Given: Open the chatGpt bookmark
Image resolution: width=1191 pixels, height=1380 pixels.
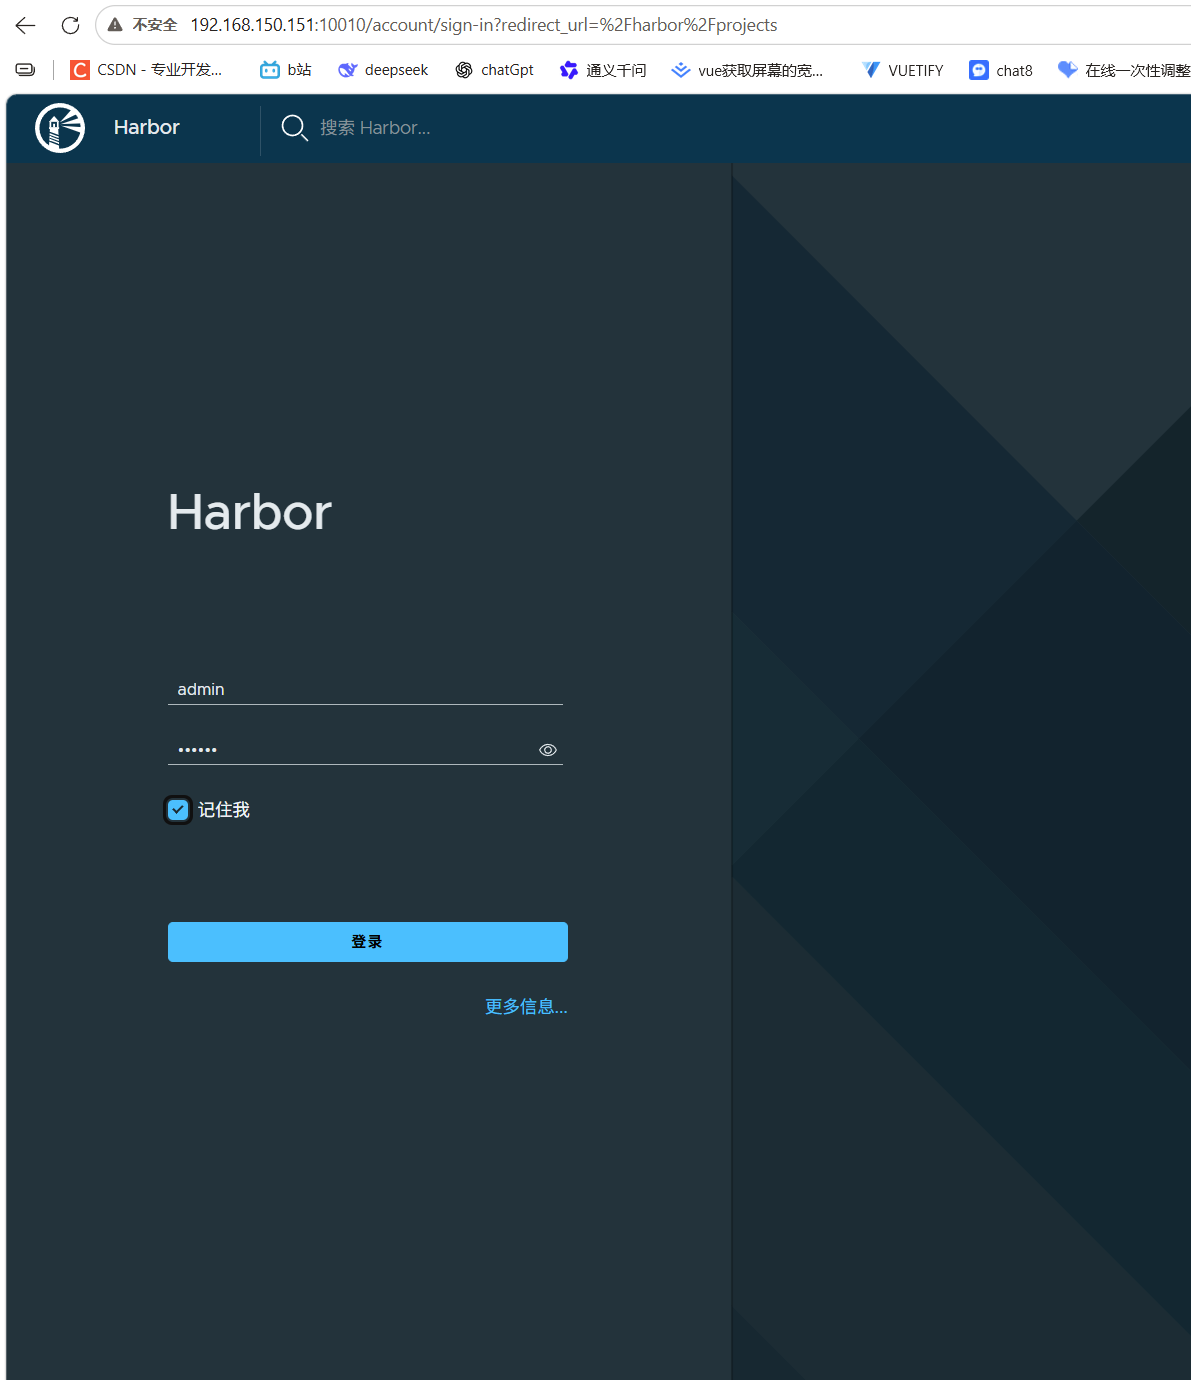Looking at the screenshot, I should click(494, 70).
